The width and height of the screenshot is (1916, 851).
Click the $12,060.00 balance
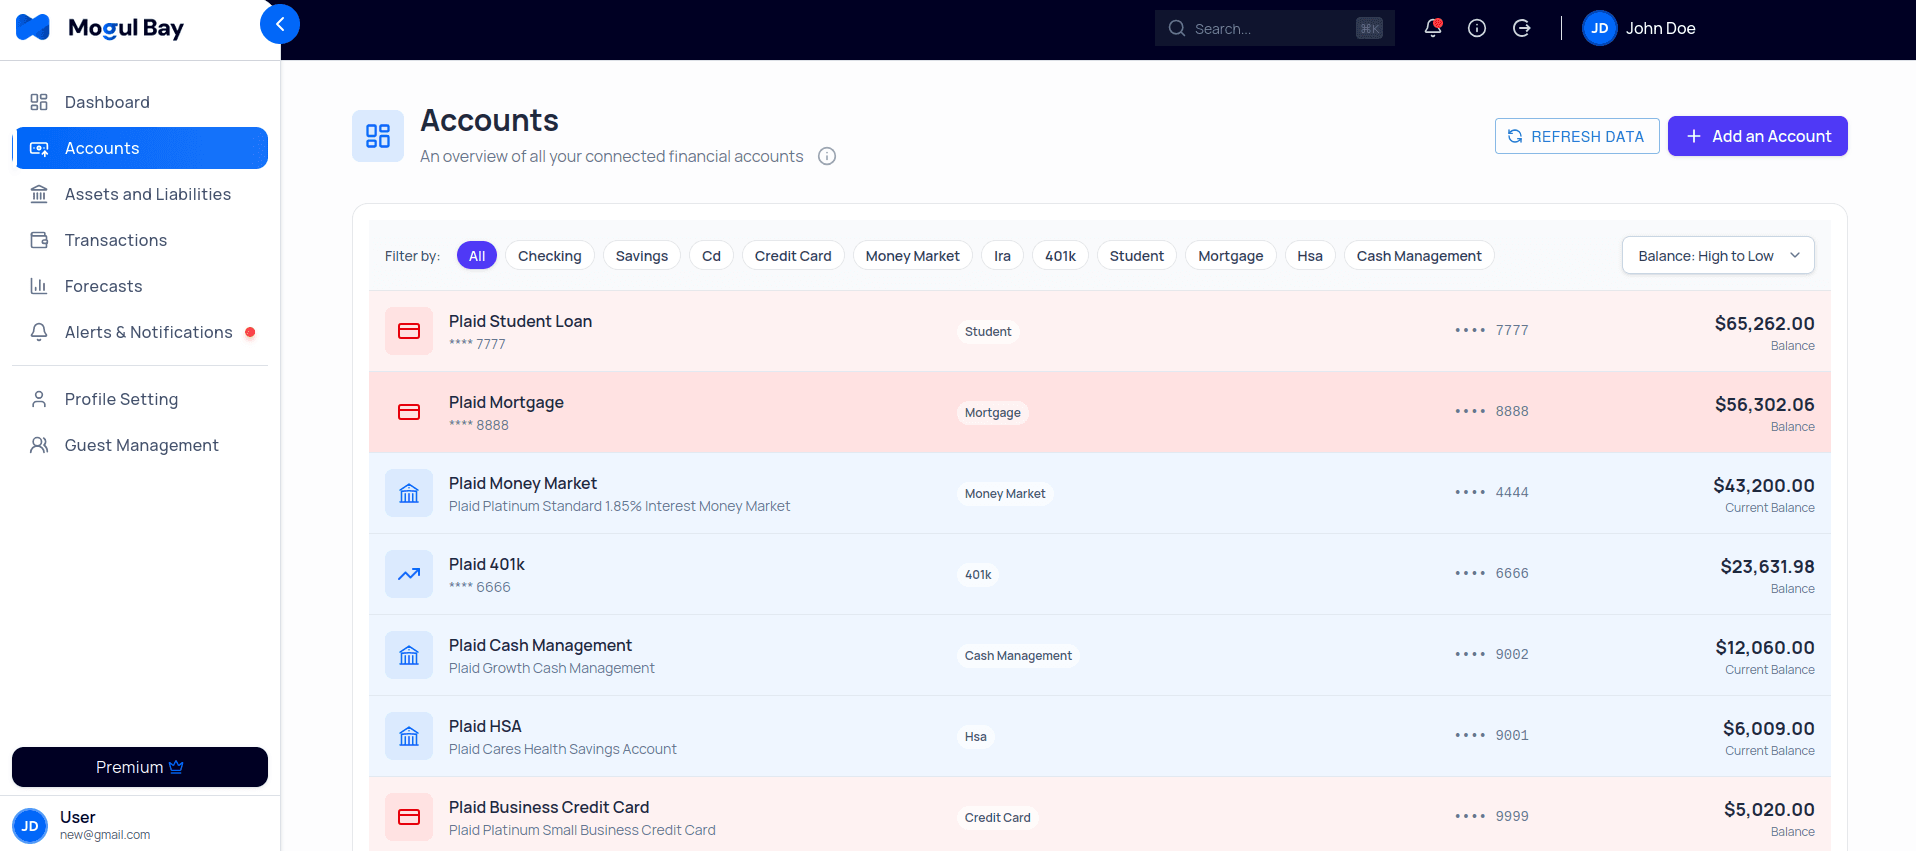[x=1765, y=648]
